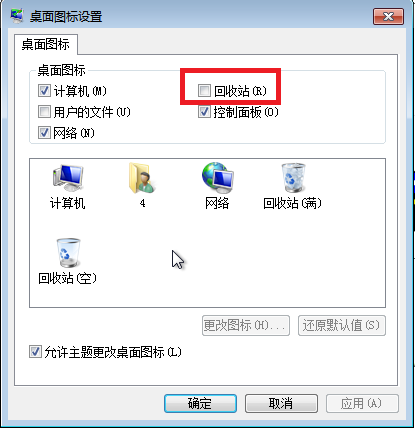This screenshot has height=428, width=415.
Task: Close the 桌面图标设置 dialog window
Action: pos(388,16)
